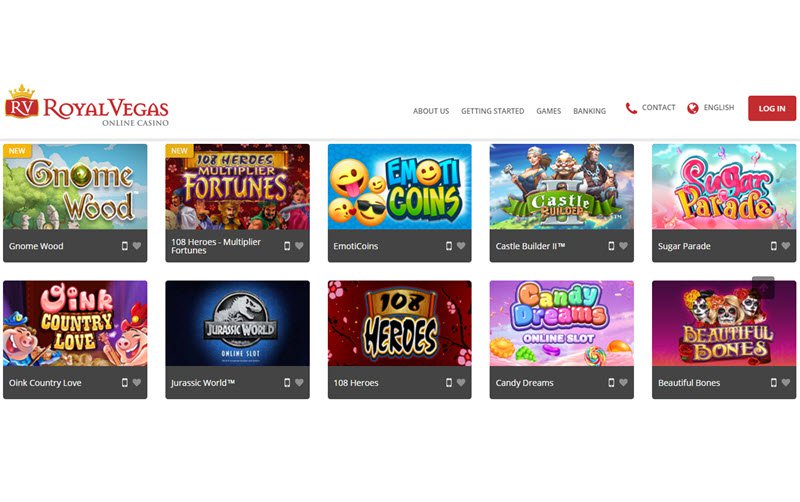Viewport: 800px width, 502px height.
Task: Open the English language selector
Action: tap(718, 108)
